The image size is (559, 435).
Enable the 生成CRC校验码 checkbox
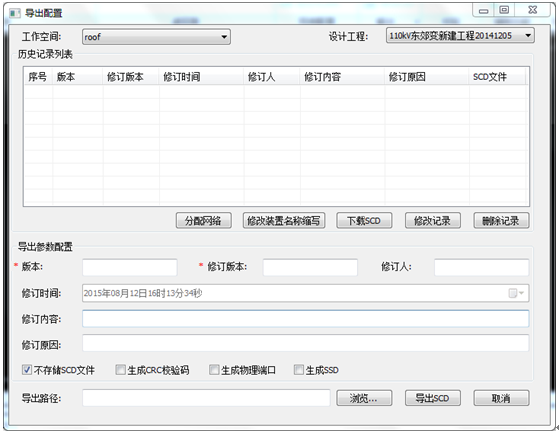120,369
